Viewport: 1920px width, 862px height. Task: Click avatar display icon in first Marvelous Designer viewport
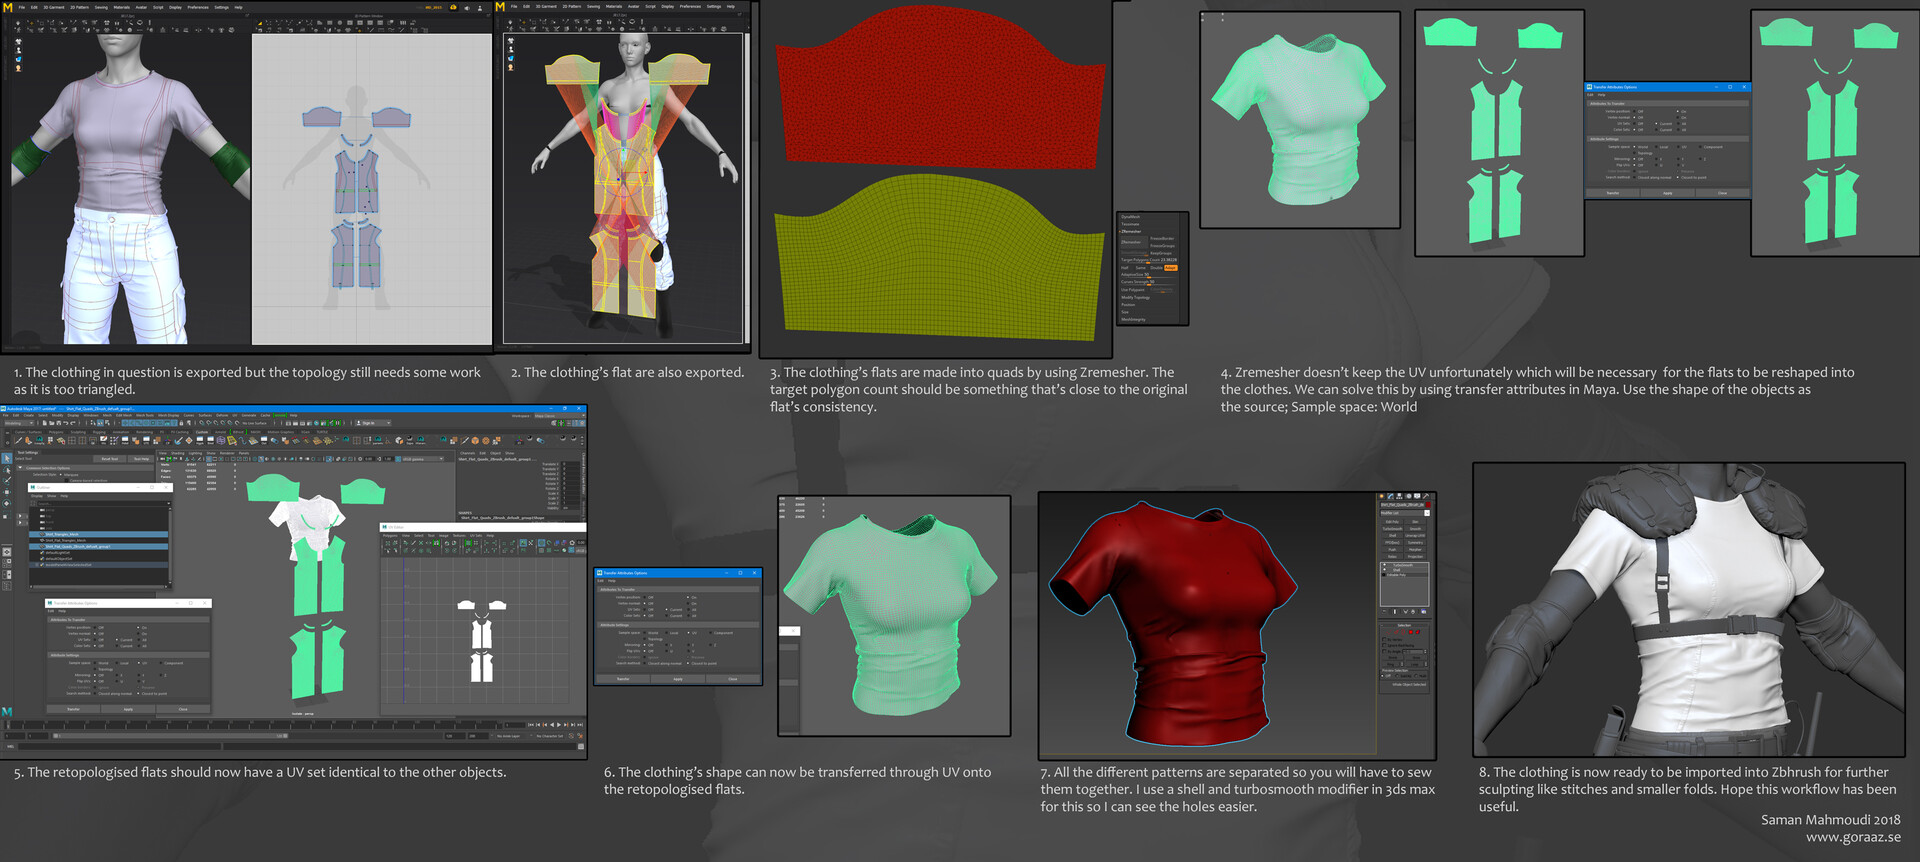18,50
